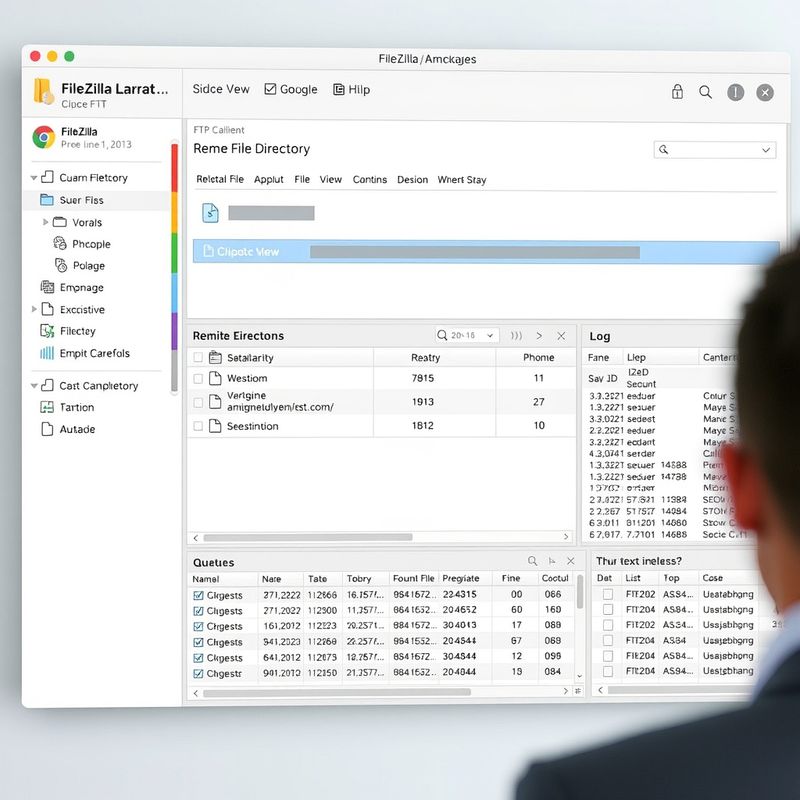
Task: Toggle the Satalarity header checkbox
Action: (x=198, y=358)
